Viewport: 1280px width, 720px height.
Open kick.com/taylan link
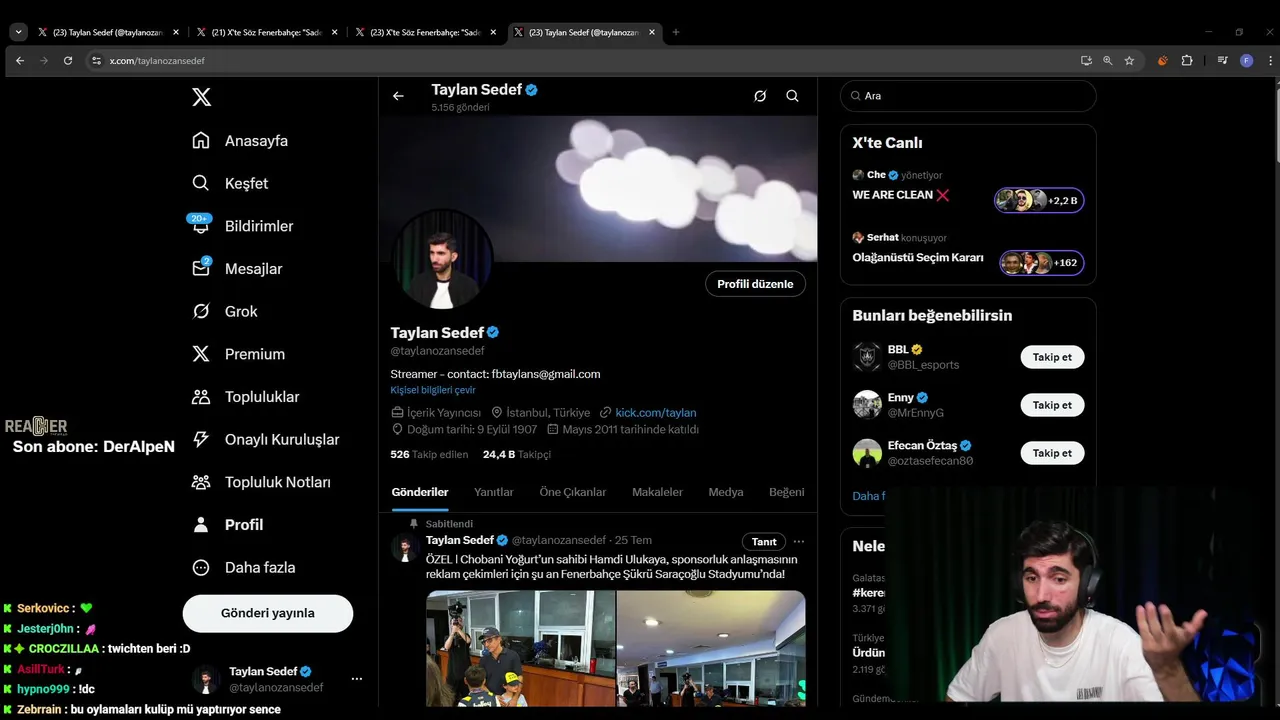pyautogui.click(x=655, y=412)
